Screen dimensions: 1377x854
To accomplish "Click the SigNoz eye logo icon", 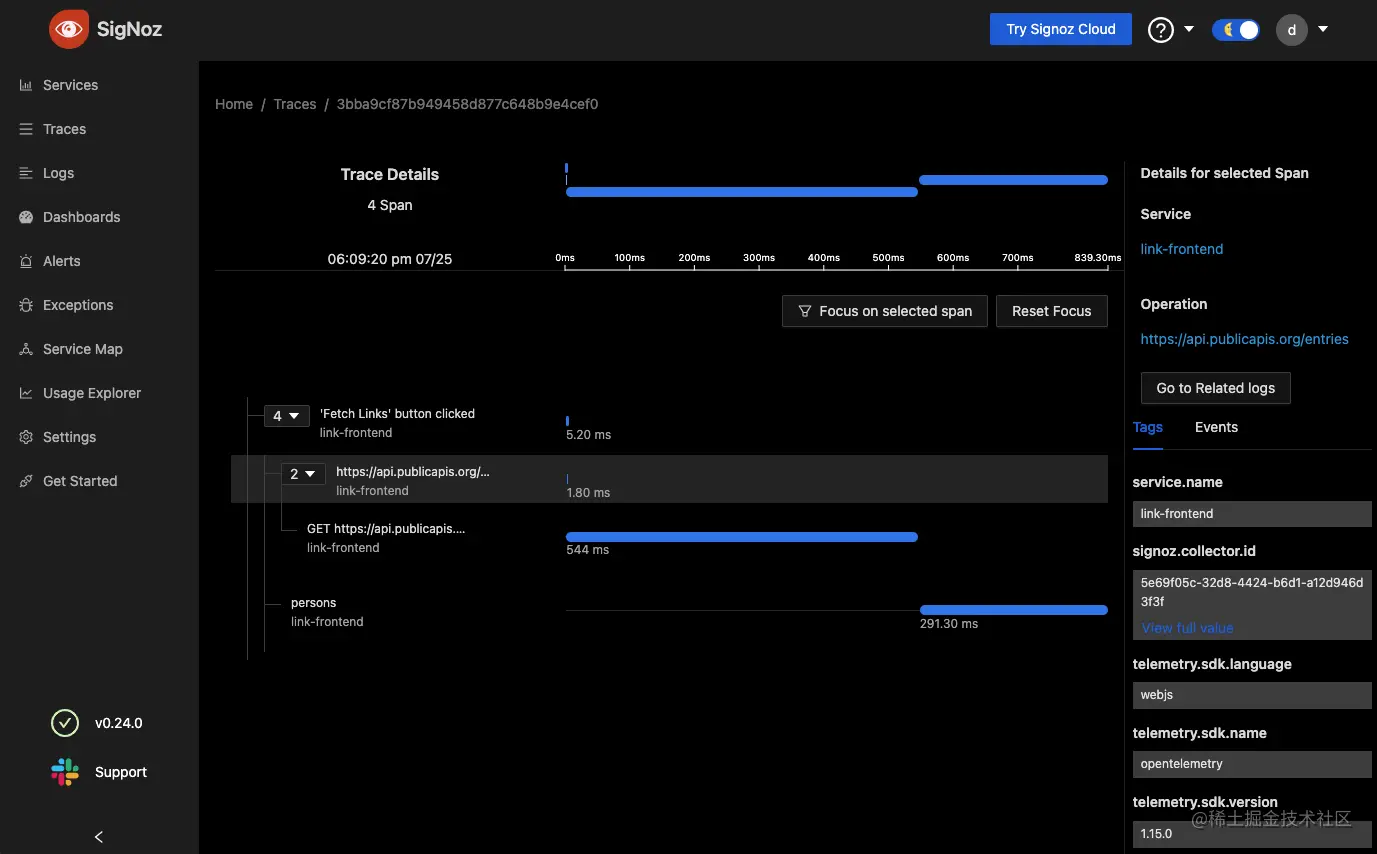I will click(x=68, y=29).
